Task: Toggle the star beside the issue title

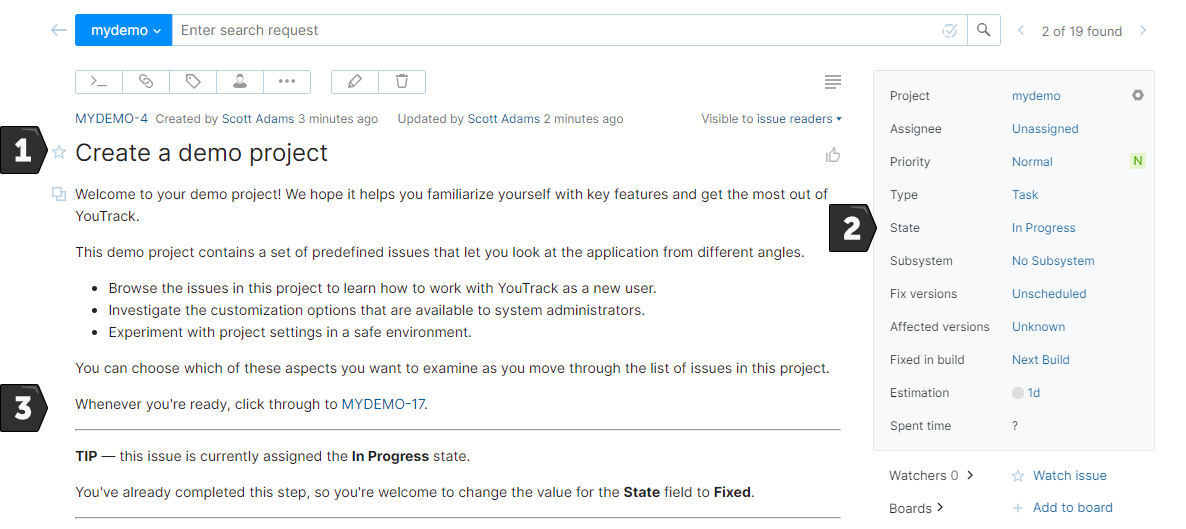Action: pos(59,152)
